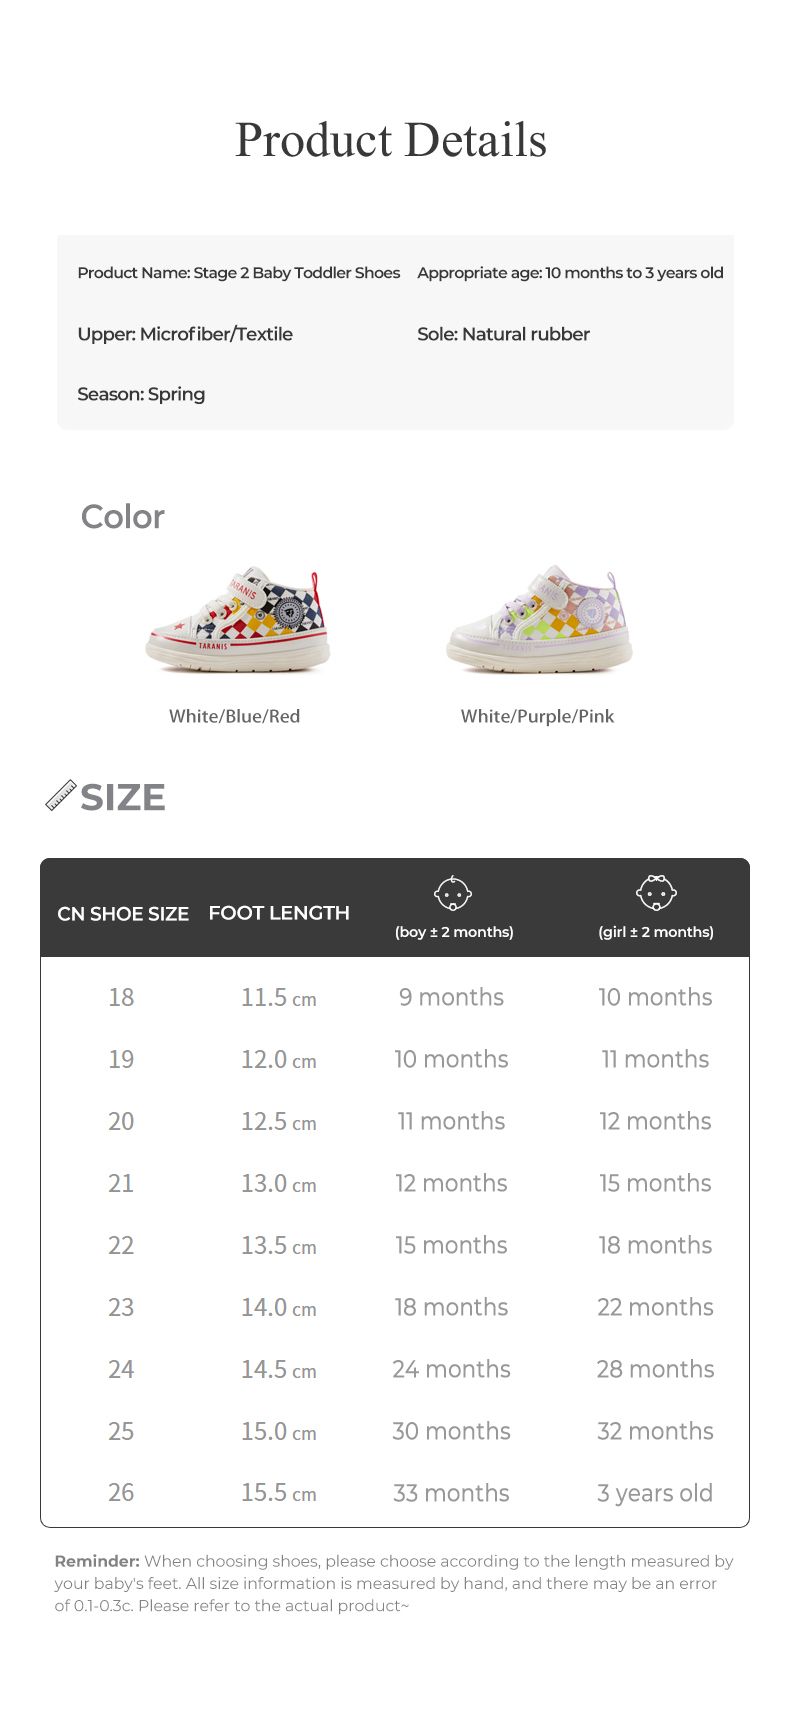Click the ruler icon beside SIZE heading
Screen dimensions: 790x1735
point(61,796)
